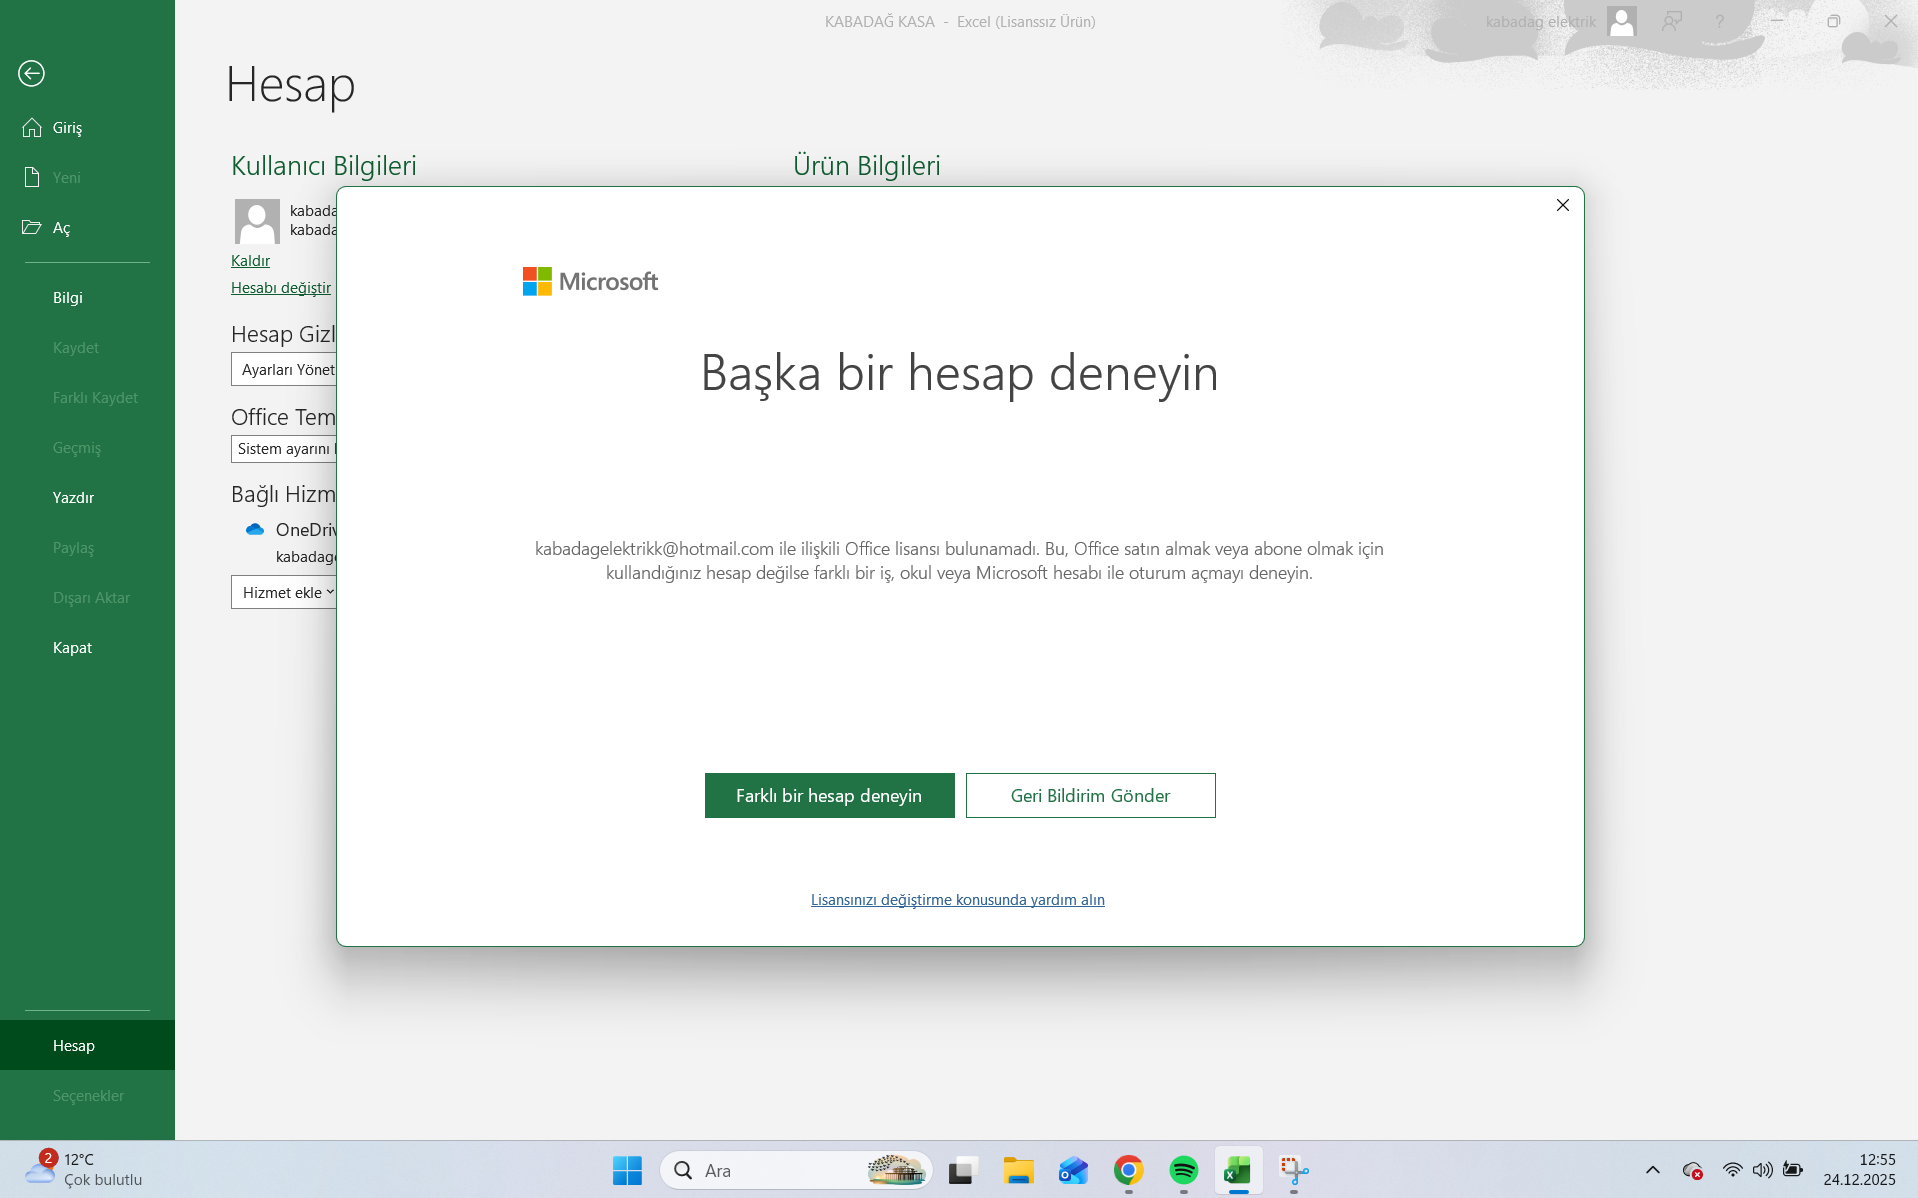Open the license change help link

[x=957, y=899]
